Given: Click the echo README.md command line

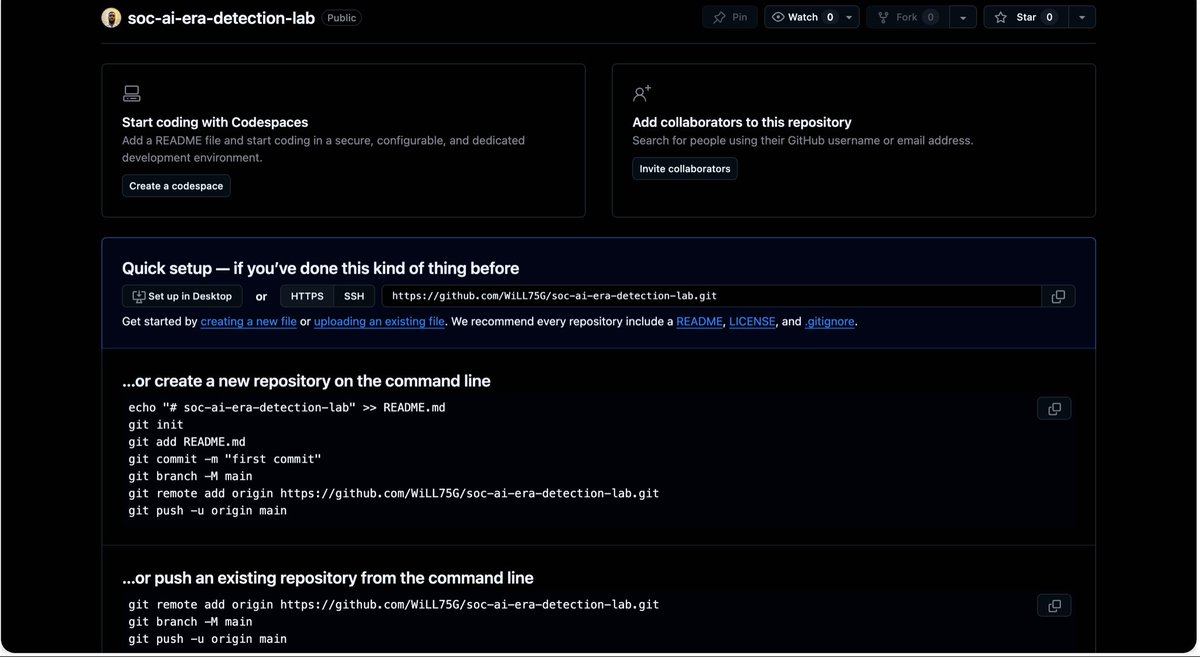Looking at the screenshot, I should point(286,408).
